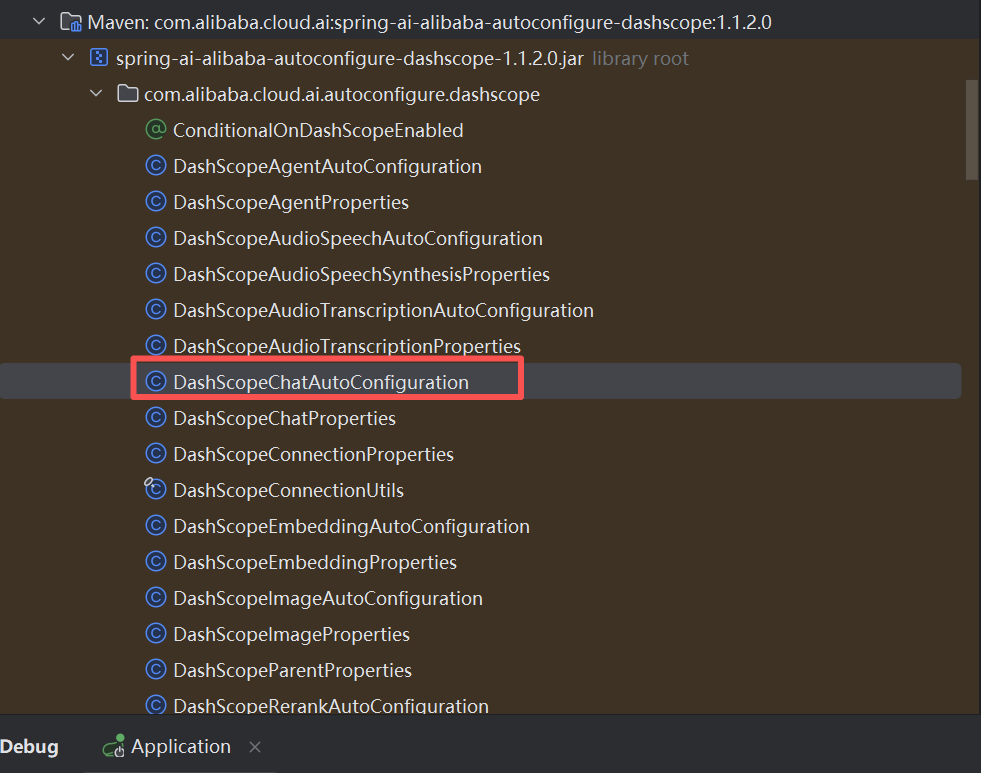Click the DashScopeAgentProperties class icon
Image resolution: width=981 pixels, height=773 pixels.
(156, 201)
